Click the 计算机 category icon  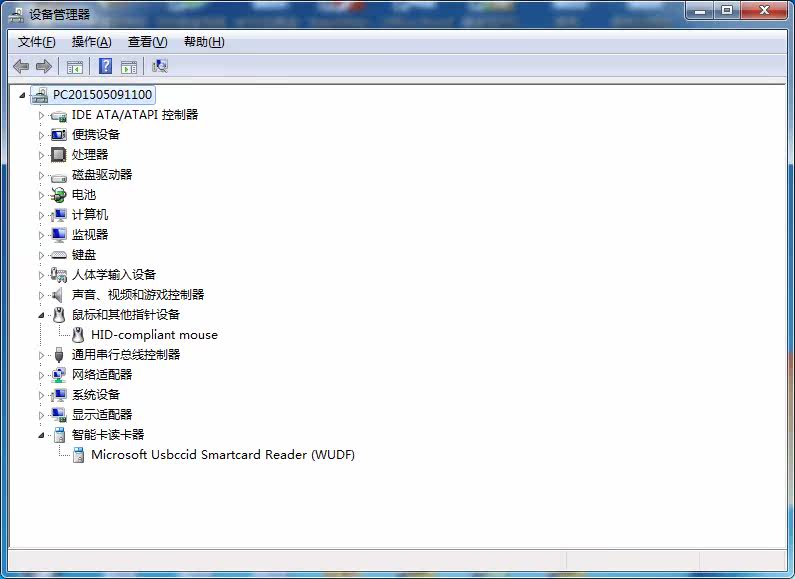pos(58,215)
